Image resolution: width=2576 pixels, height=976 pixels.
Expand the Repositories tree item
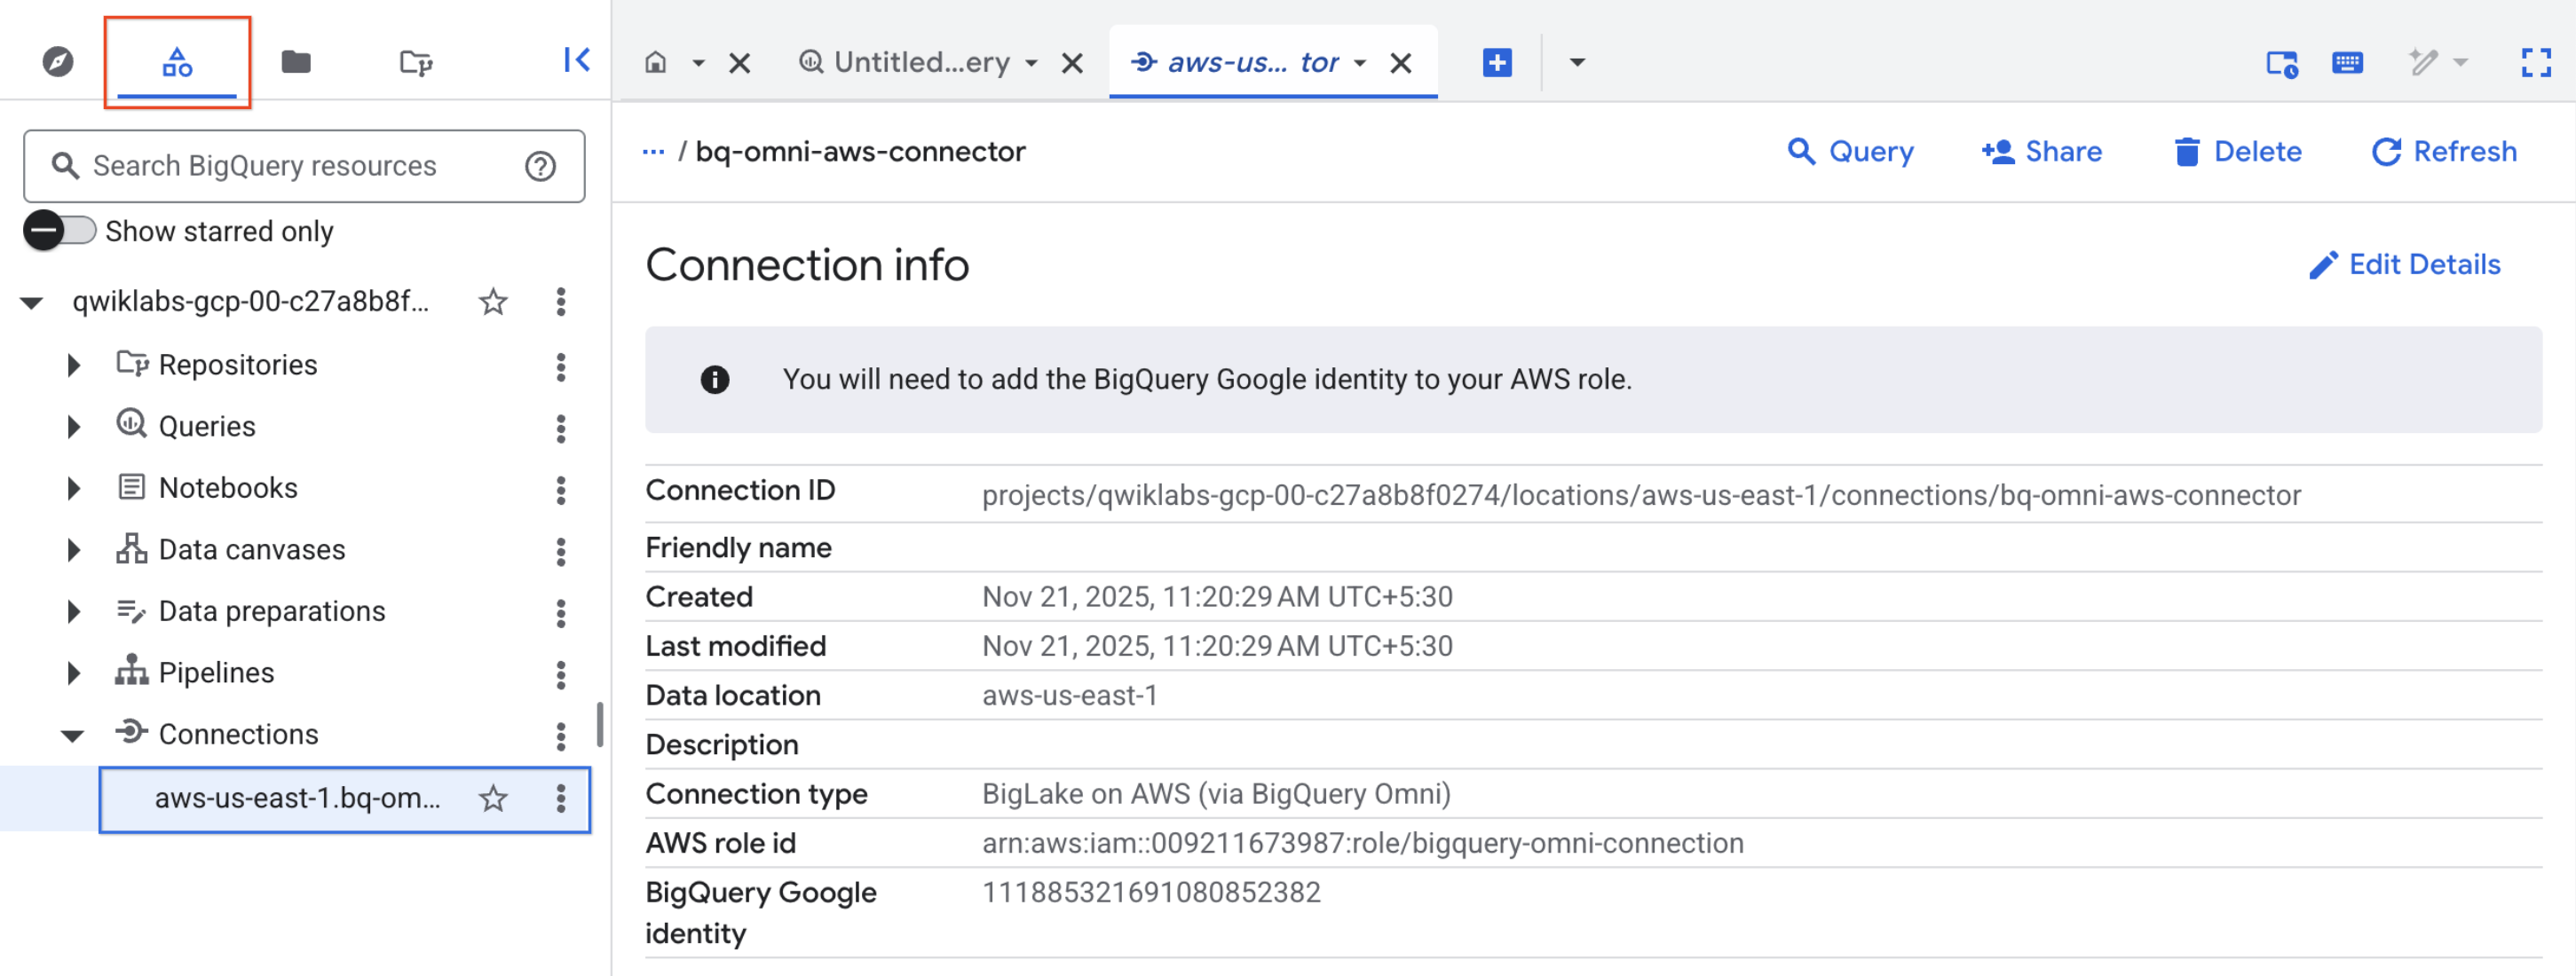pyautogui.click(x=73, y=365)
